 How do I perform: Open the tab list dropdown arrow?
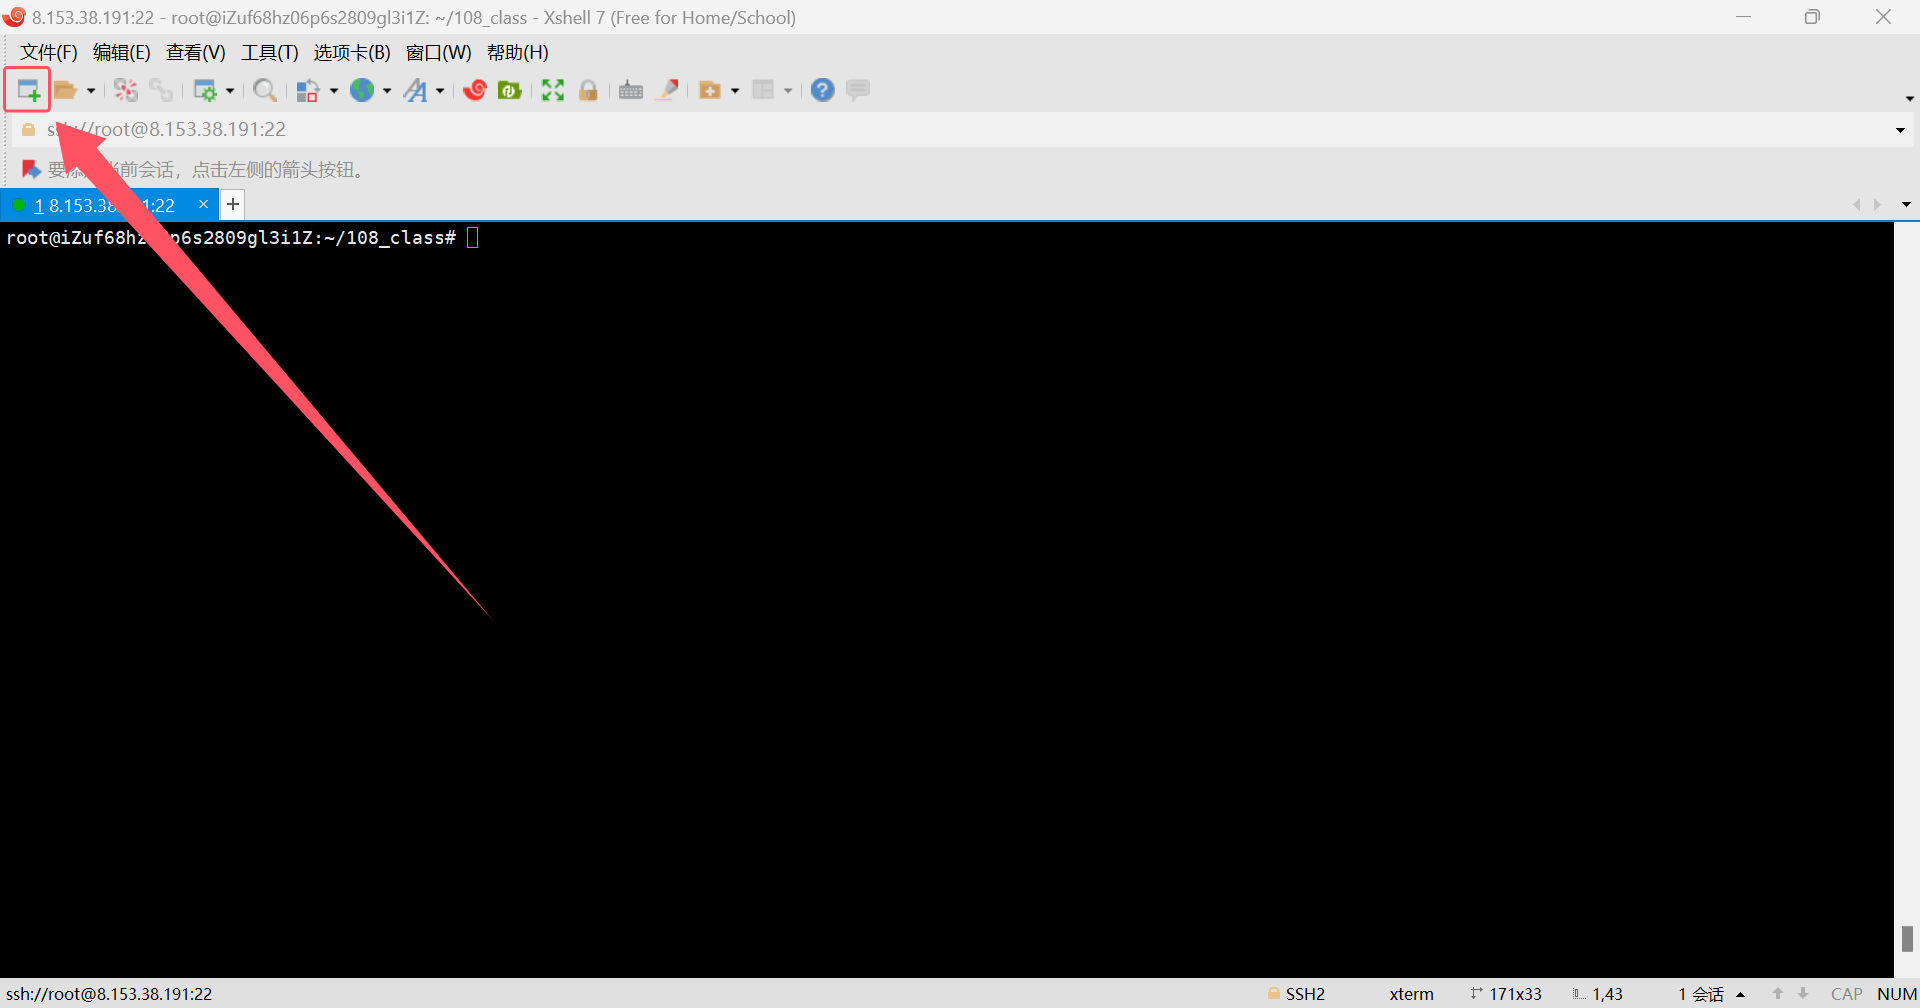[1906, 205]
